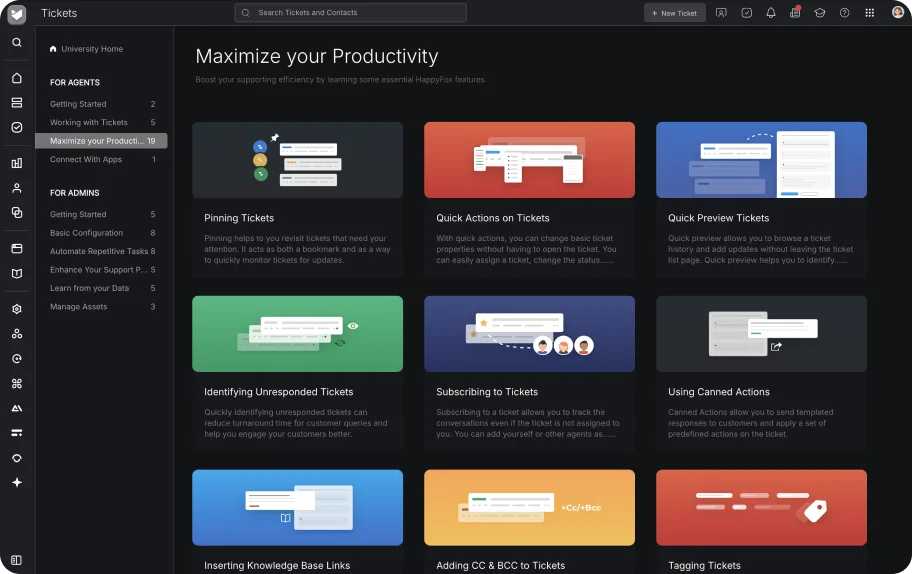Image resolution: width=912 pixels, height=574 pixels.
Task: Click the sparkle star icon in left rail
Action: 17,482
